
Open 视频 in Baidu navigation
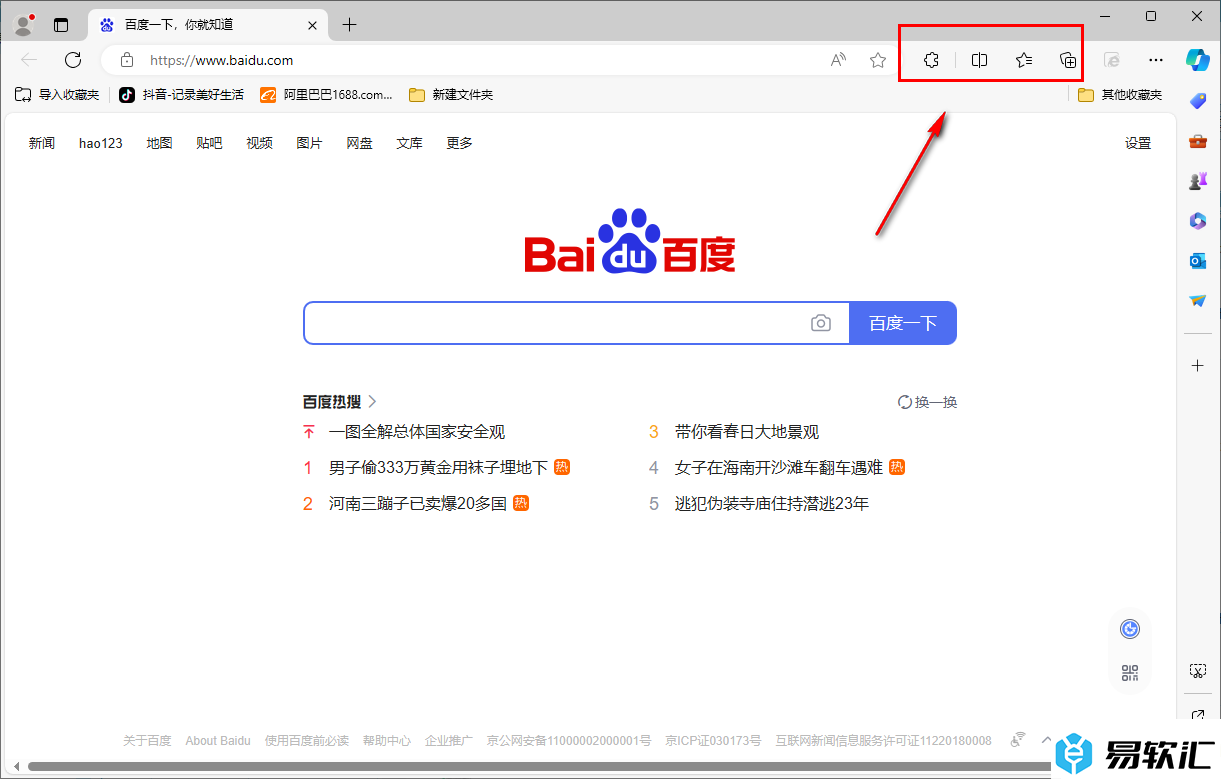[259, 143]
